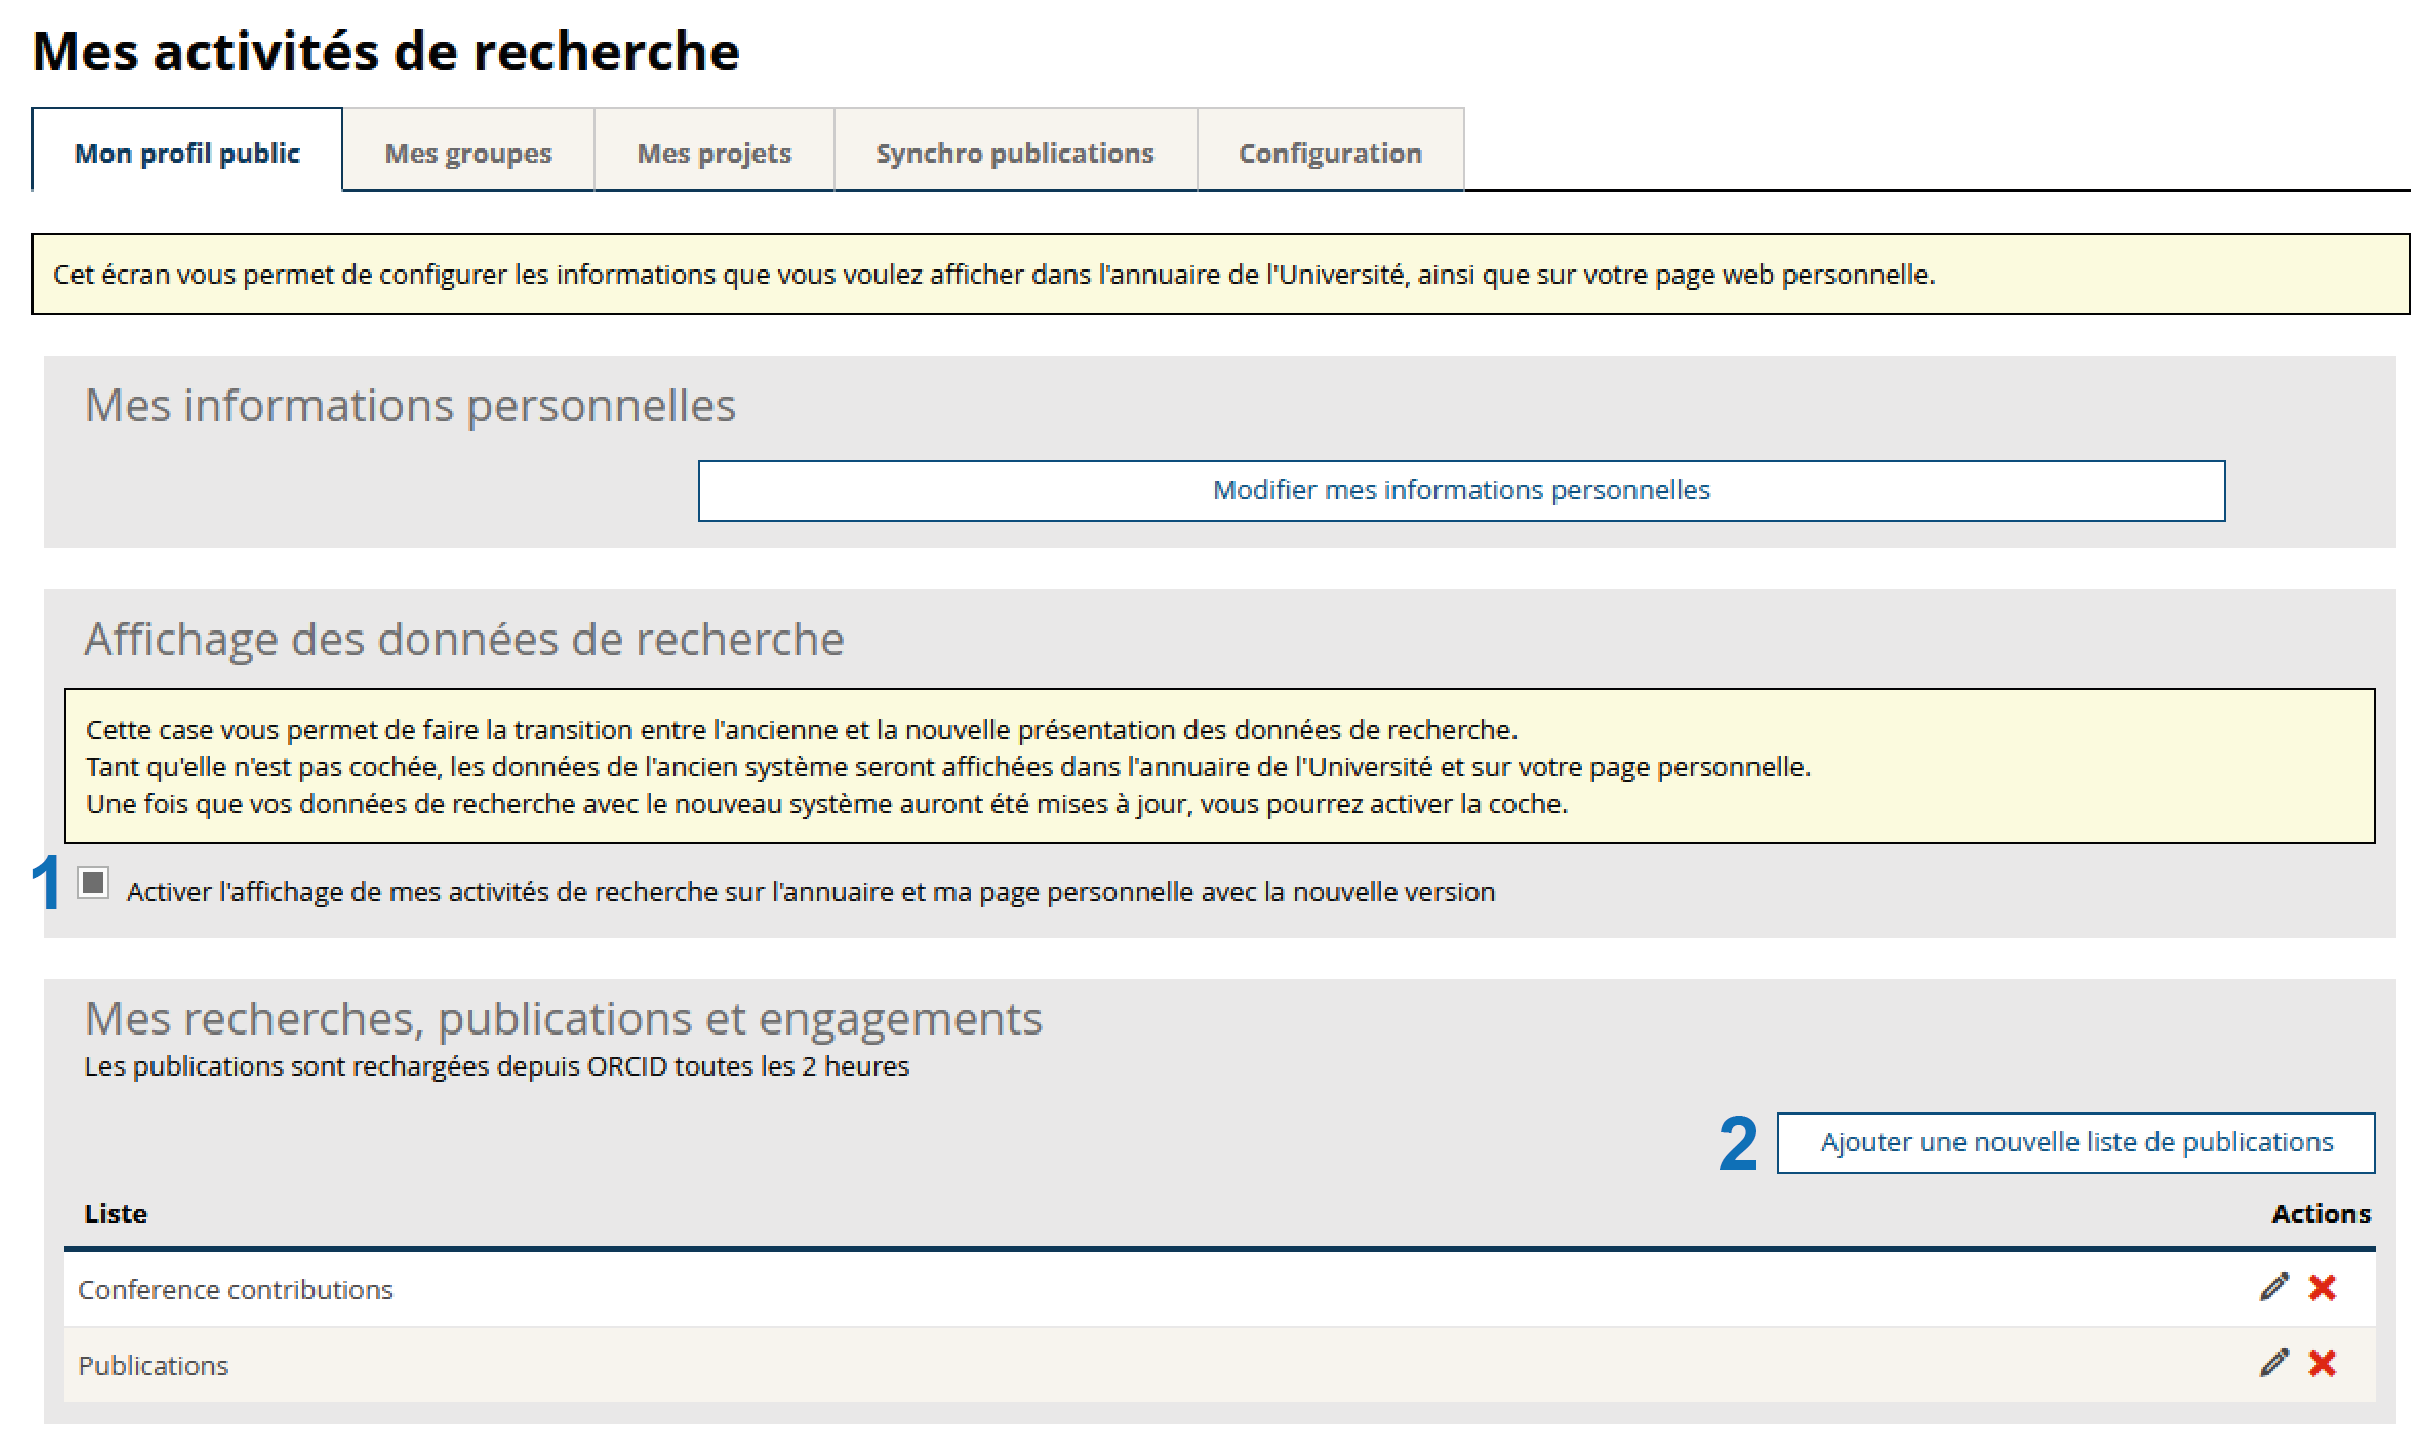
Task: Click the Mes activités de recherche title
Action: pos(386,51)
